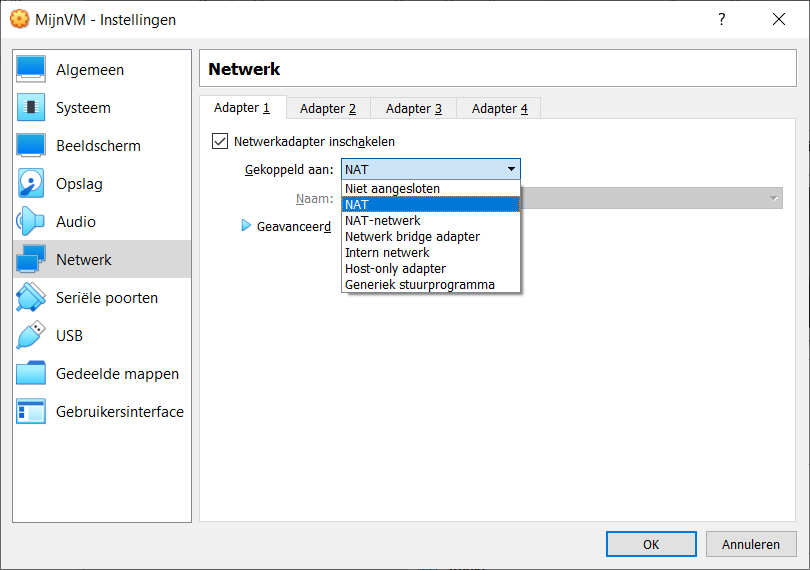Select the Gebruikersinterface icon
Viewport: 810px width, 570px height.
(31, 412)
